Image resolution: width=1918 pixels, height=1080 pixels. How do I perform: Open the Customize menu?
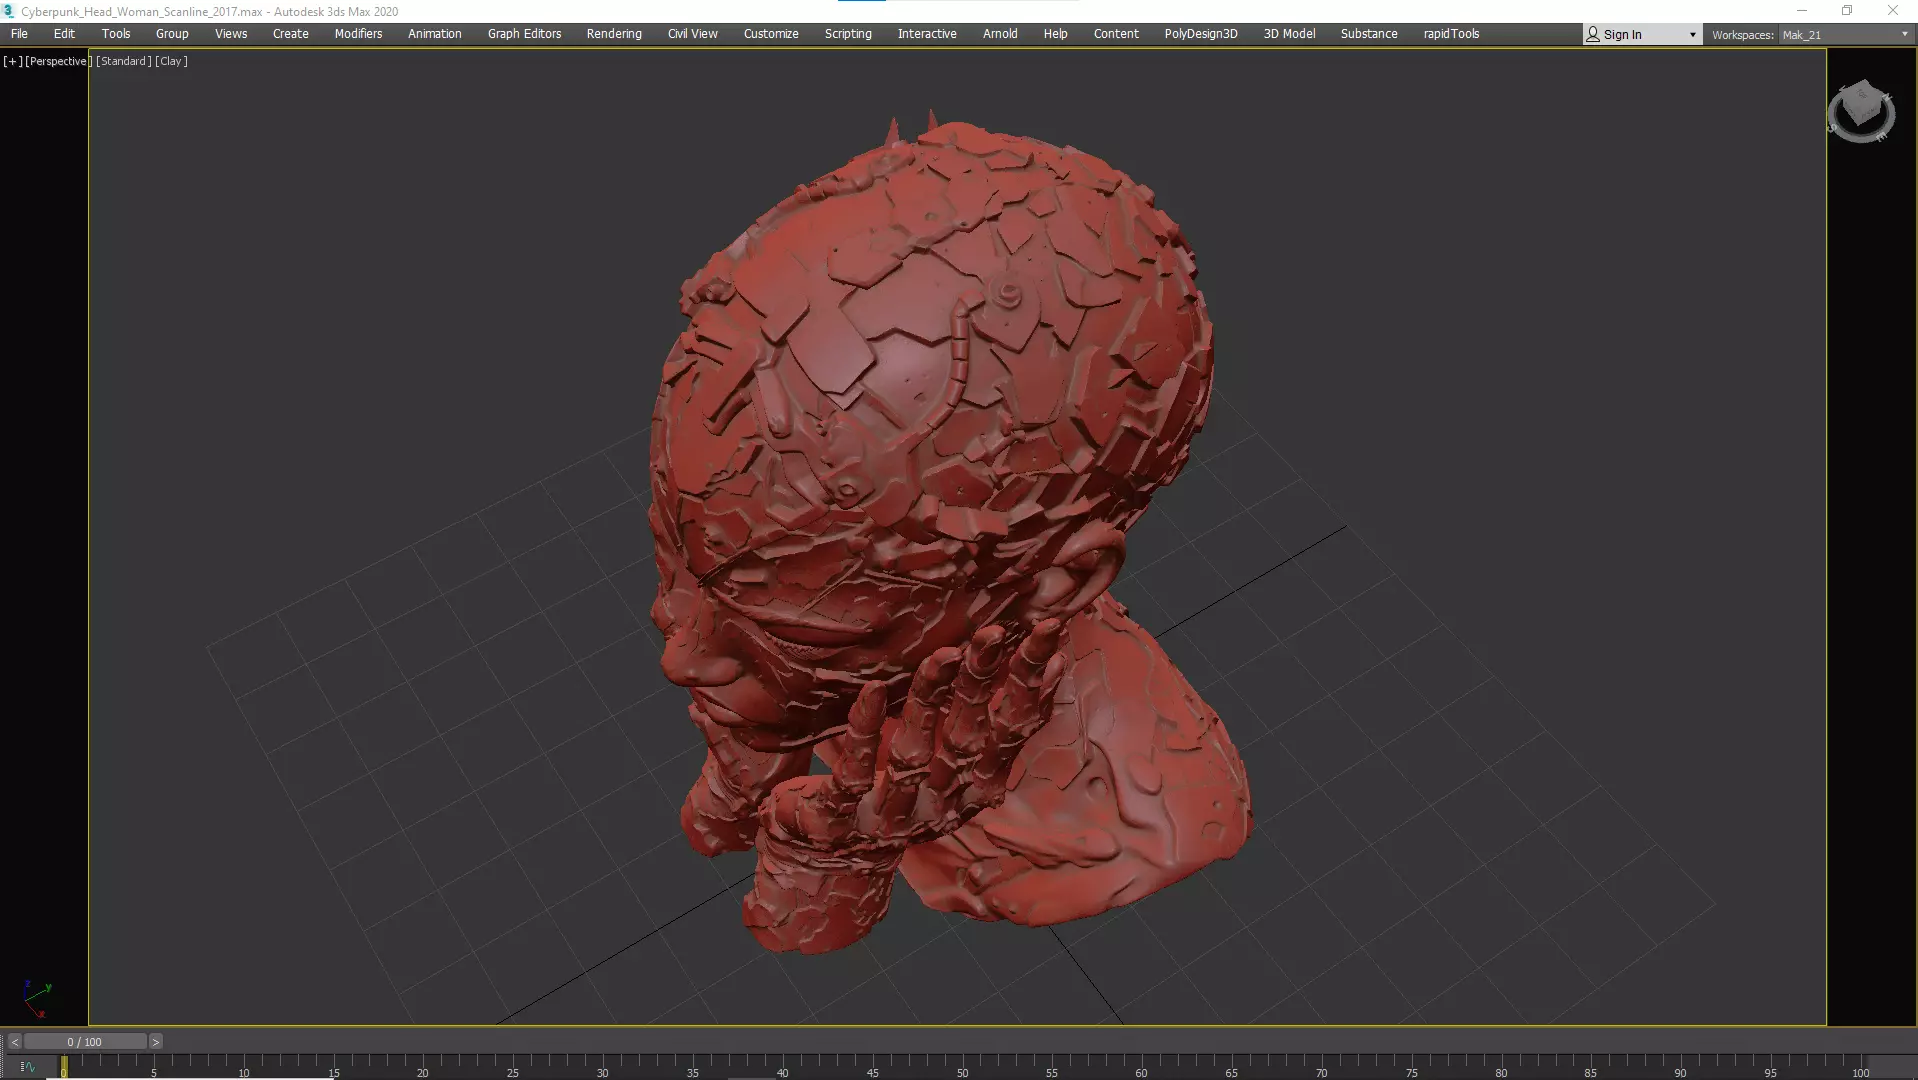771,34
